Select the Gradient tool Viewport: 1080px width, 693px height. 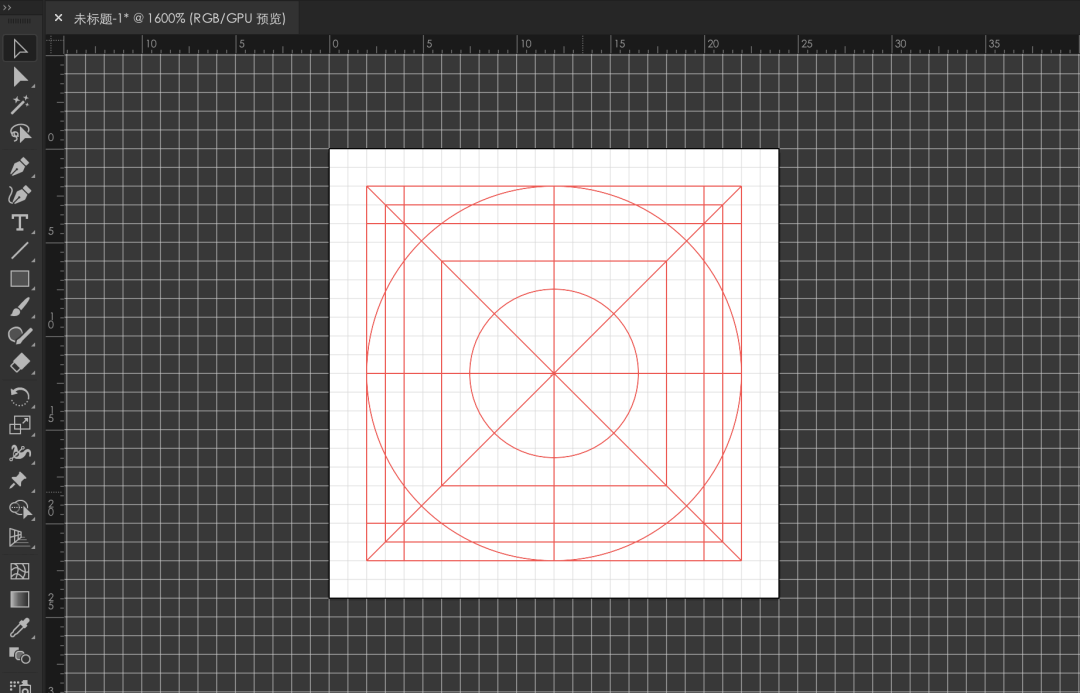[x=19, y=599]
